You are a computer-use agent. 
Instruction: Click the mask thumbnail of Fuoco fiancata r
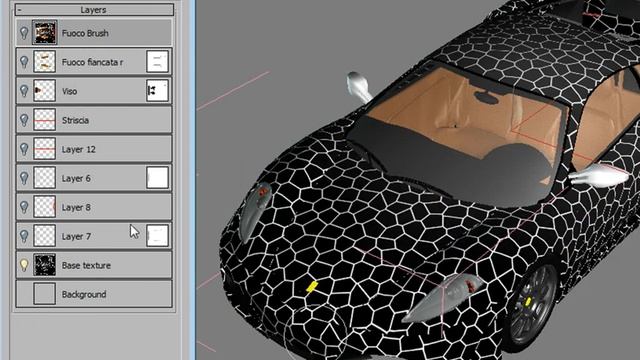click(x=158, y=62)
